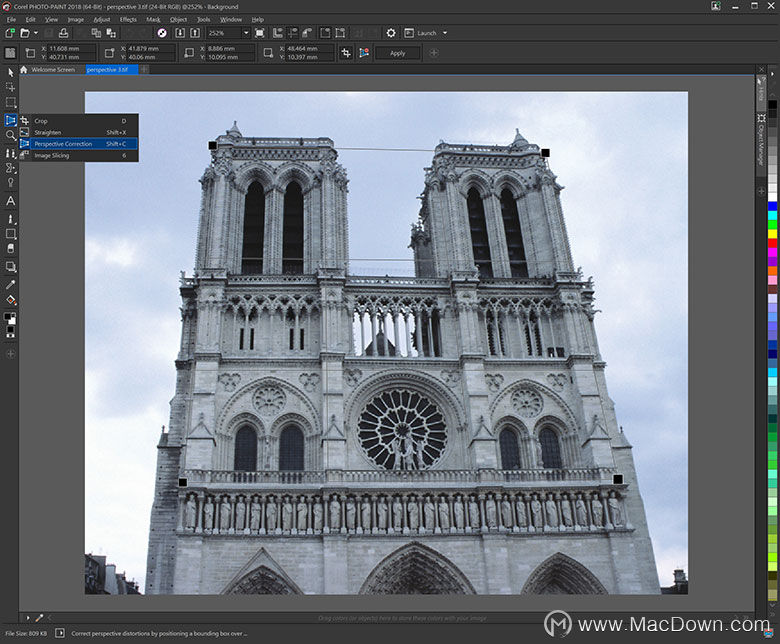Toggle the Show Rulers button
Screen dimensions: 780x644
click(278, 33)
